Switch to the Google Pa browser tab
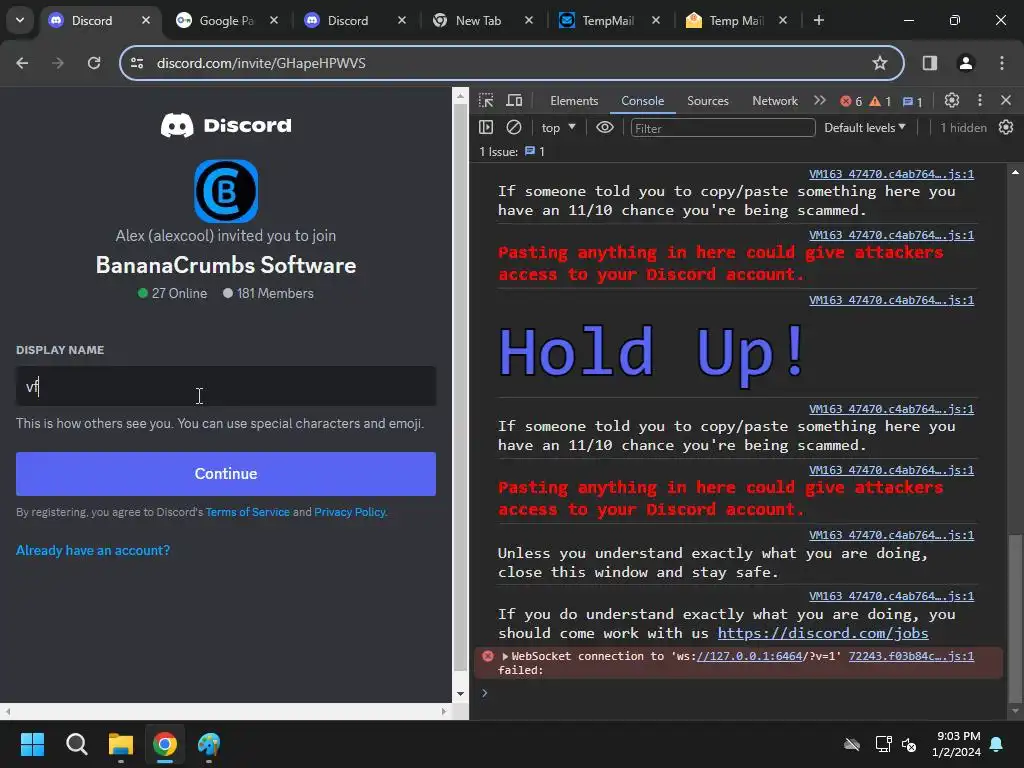The image size is (1024, 768). (x=227, y=21)
